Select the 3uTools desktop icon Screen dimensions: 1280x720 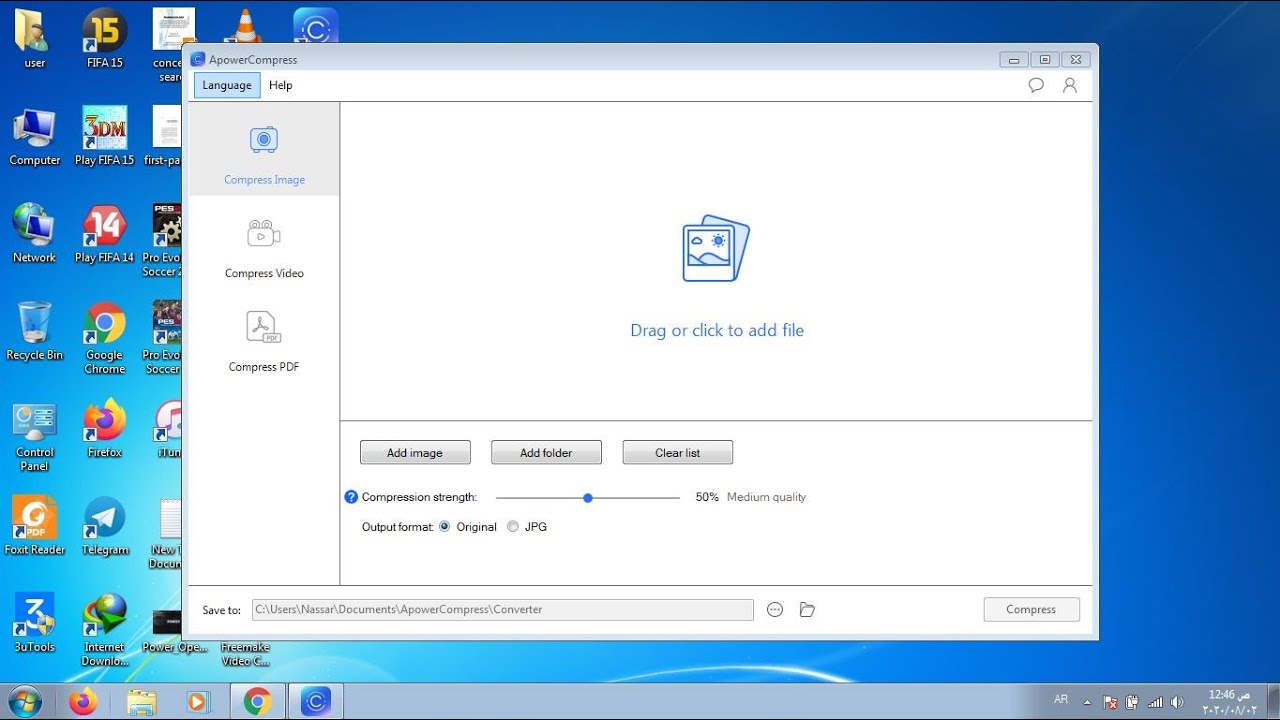(35, 623)
